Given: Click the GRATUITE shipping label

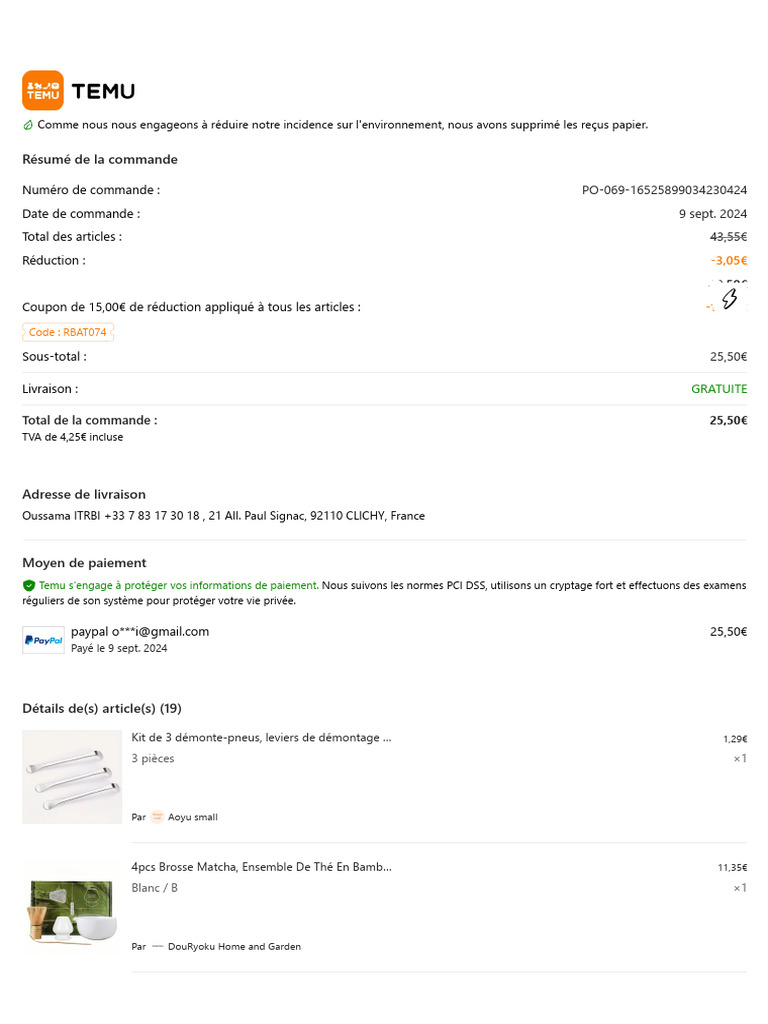Looking at the screenshot, I should point(718,389).
